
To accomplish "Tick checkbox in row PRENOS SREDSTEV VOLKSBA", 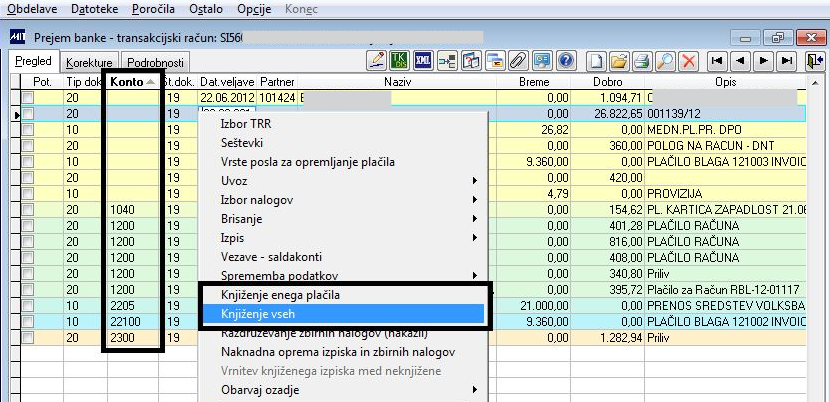I will [28, 306].
